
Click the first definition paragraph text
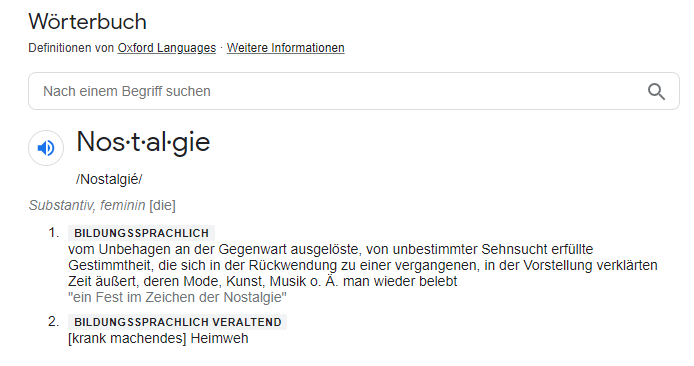tap(362, 265)
